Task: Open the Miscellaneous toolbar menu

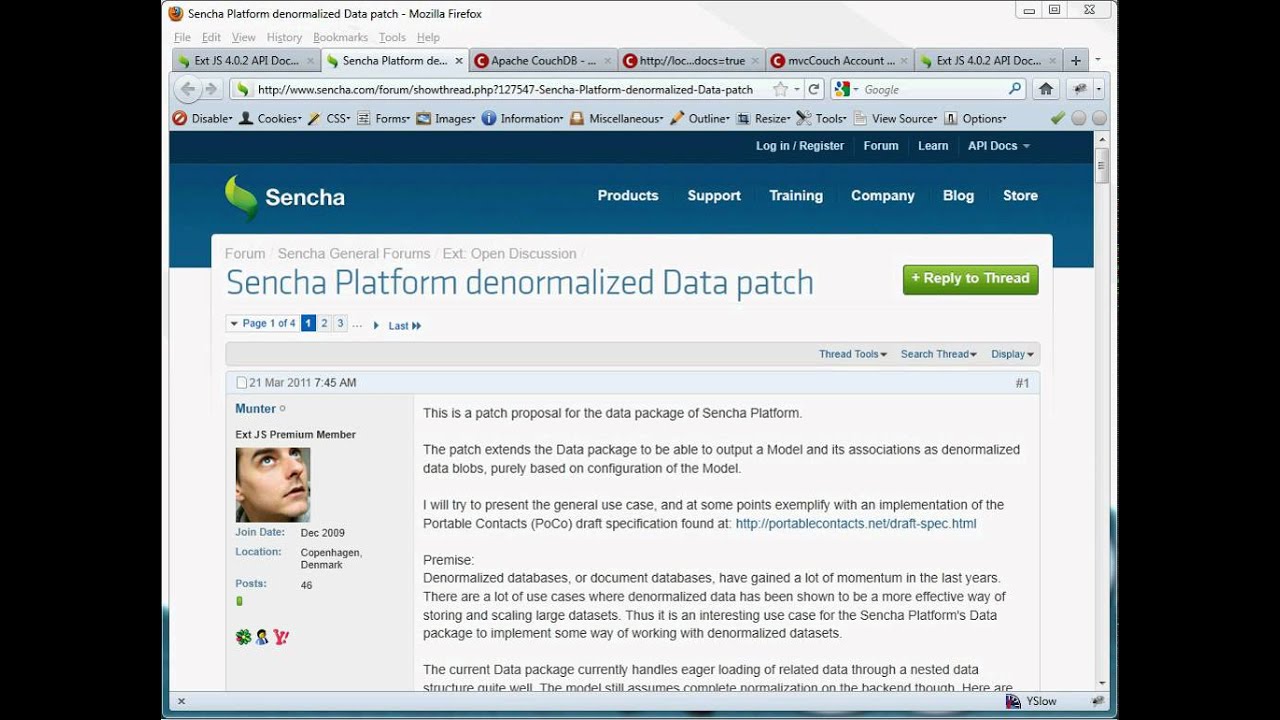Action: (x=617, y=118)
